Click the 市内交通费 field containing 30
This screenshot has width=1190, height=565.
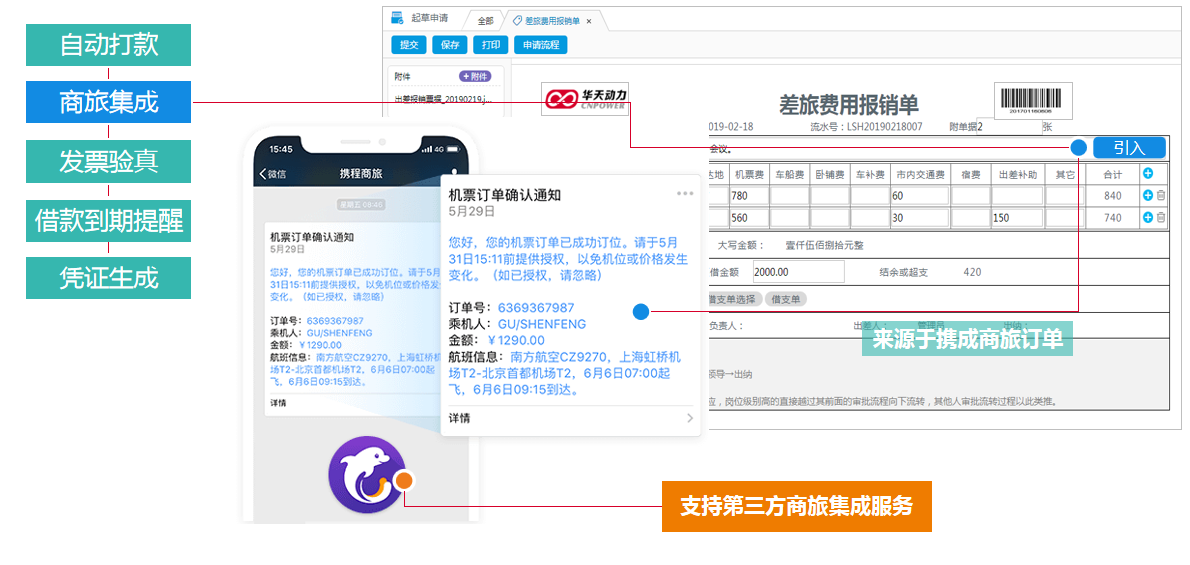pos(920,219)
